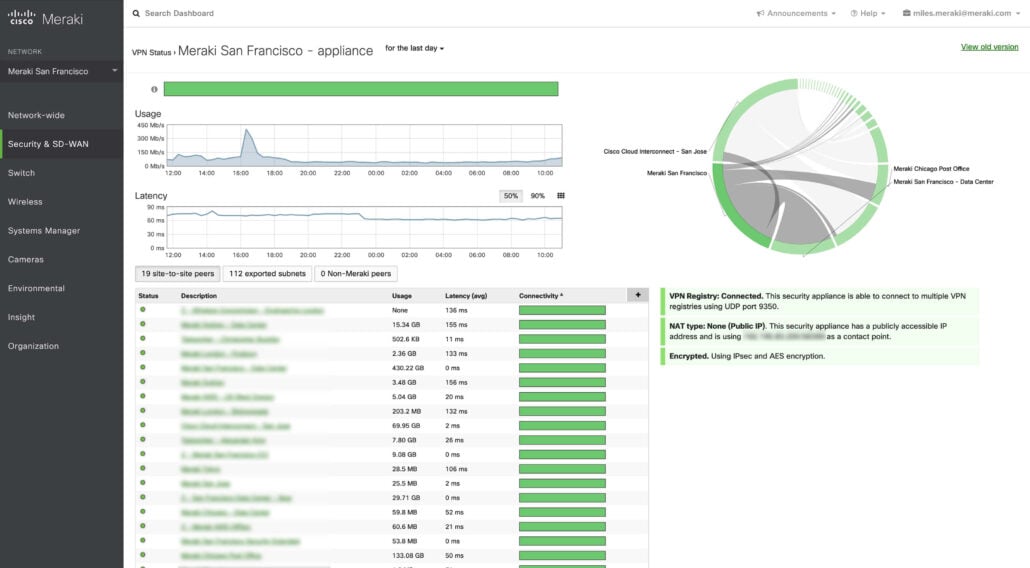Select the 19 site-to-site peers tab
Viewport: 1030px width, 568px height.
(177, 274)
